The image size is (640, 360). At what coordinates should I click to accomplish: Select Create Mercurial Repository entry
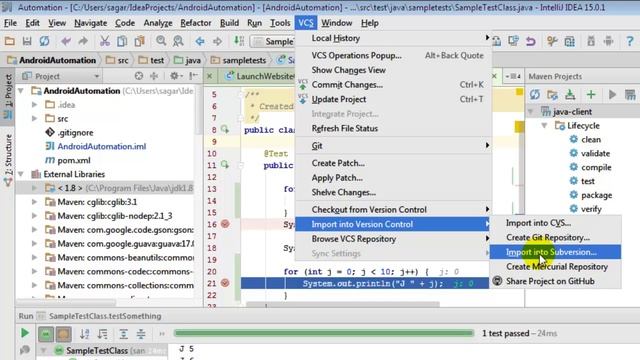(x=555, y=267)
